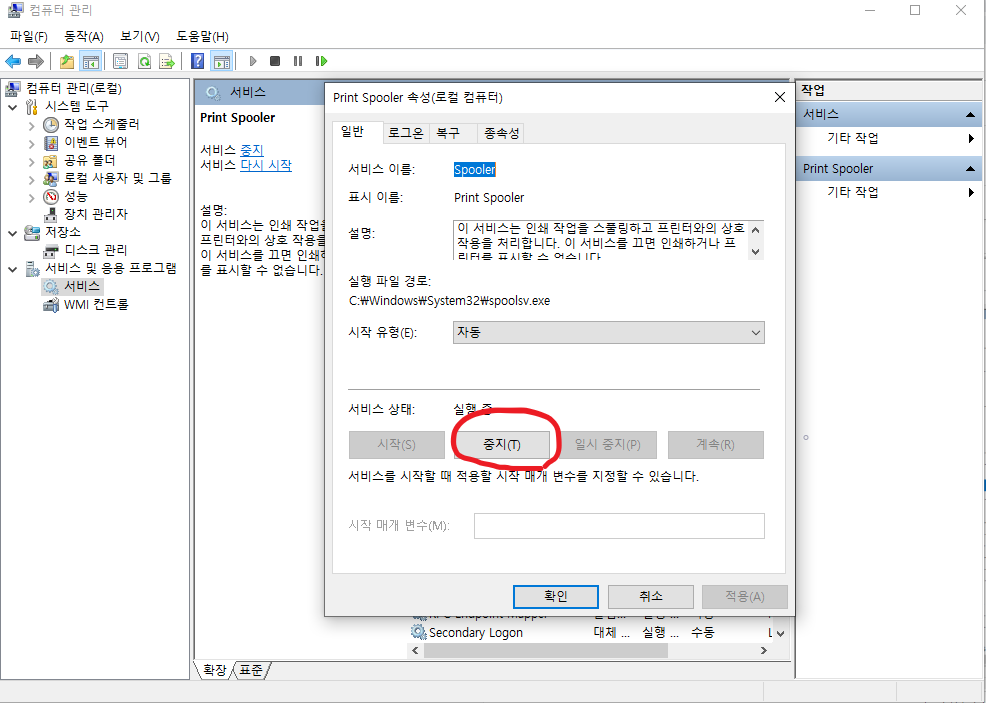Click the Forward arrow in toolbar

[x=36, y=61]
